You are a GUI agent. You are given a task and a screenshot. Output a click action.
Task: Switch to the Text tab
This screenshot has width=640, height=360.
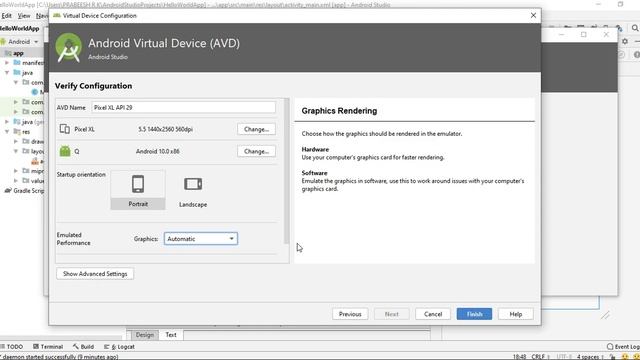point(171,335)
